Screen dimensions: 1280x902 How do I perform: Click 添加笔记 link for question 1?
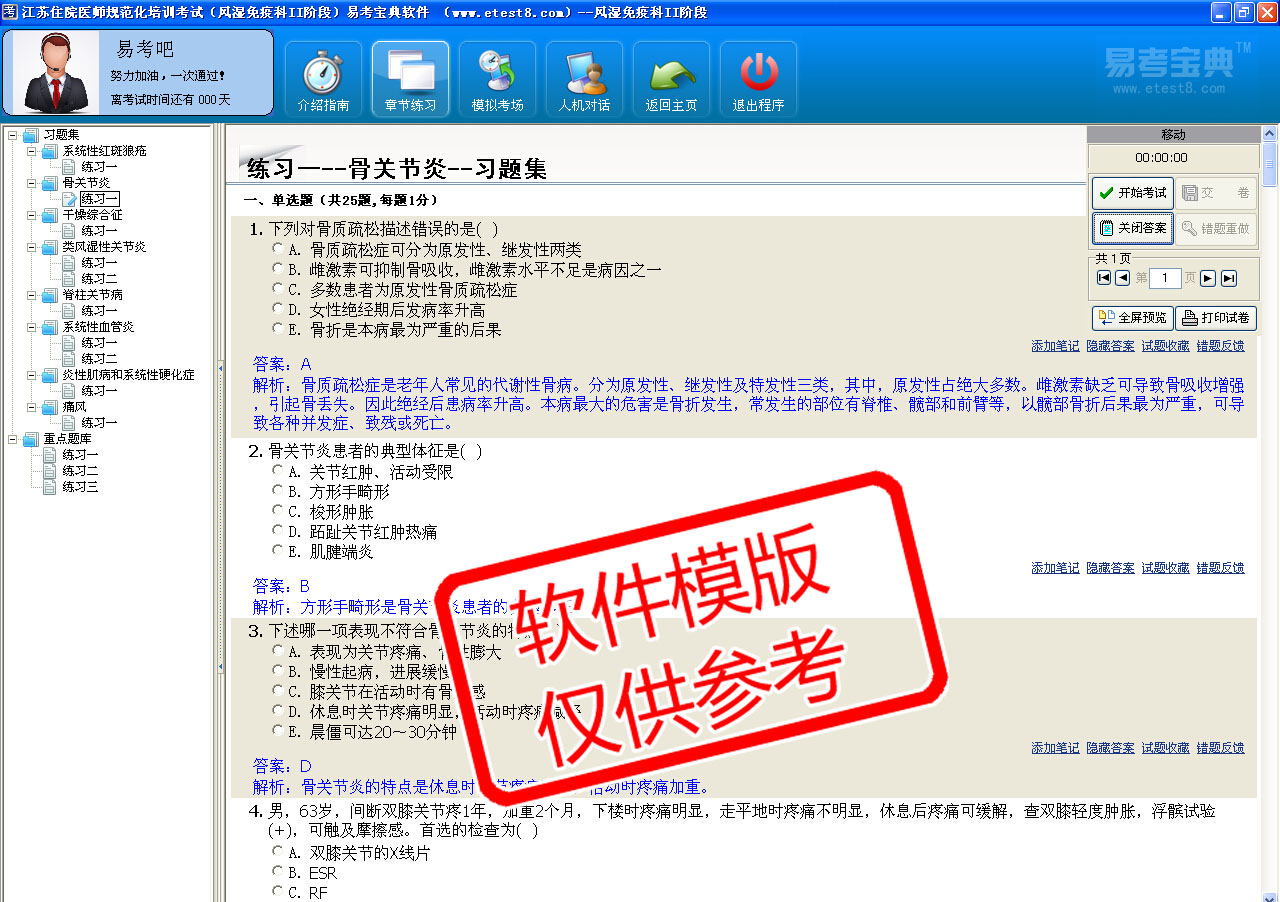(x=1055, y=346)
